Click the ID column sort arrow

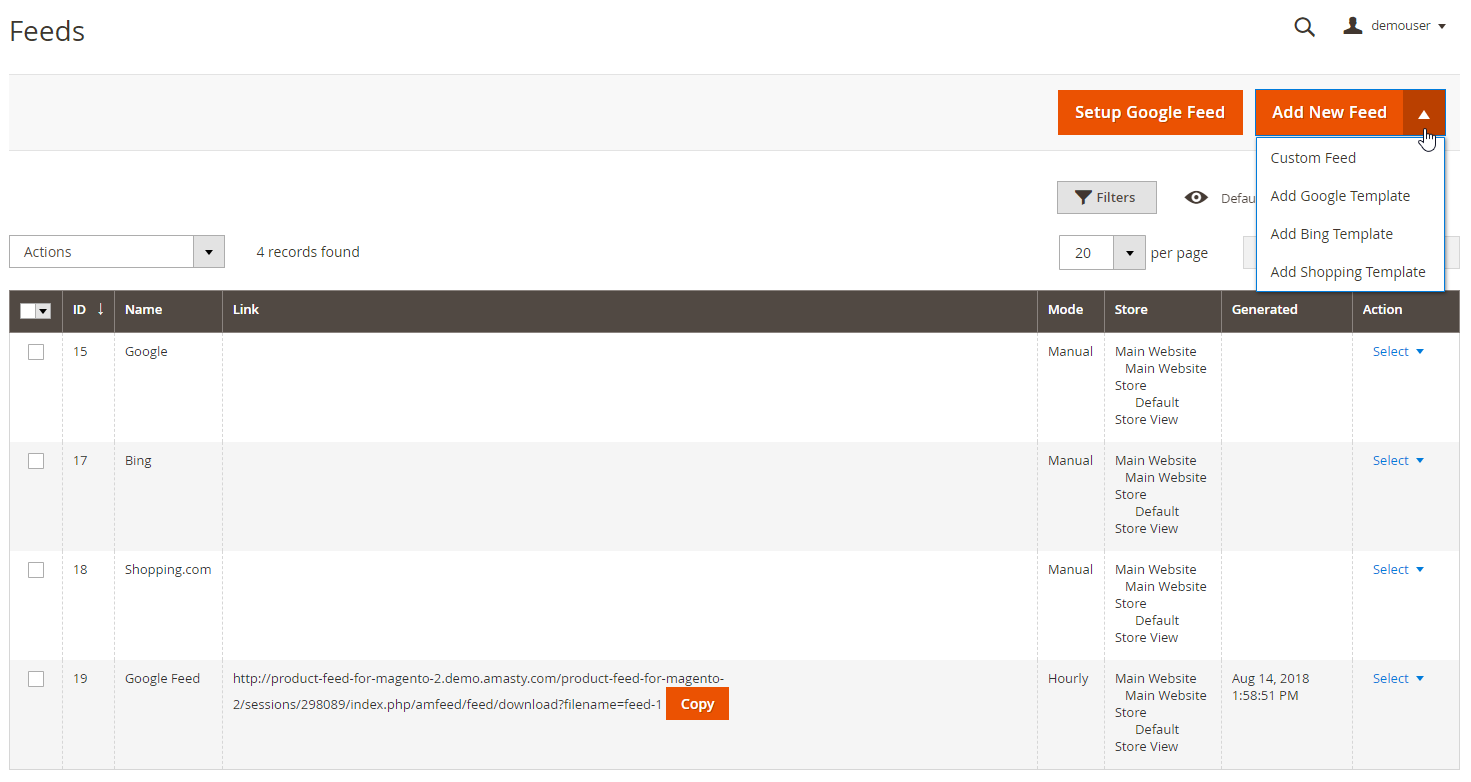[100, 310]
